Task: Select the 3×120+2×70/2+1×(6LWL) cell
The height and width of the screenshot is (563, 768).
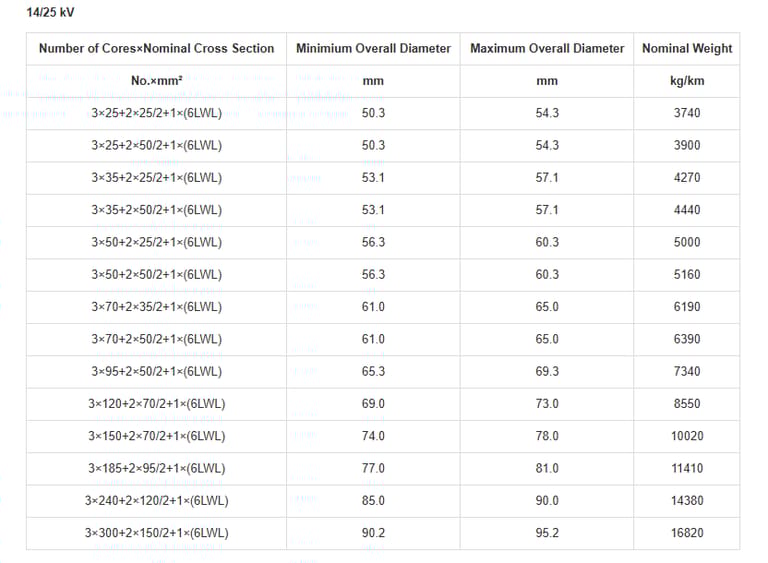Action: point(156,404)
